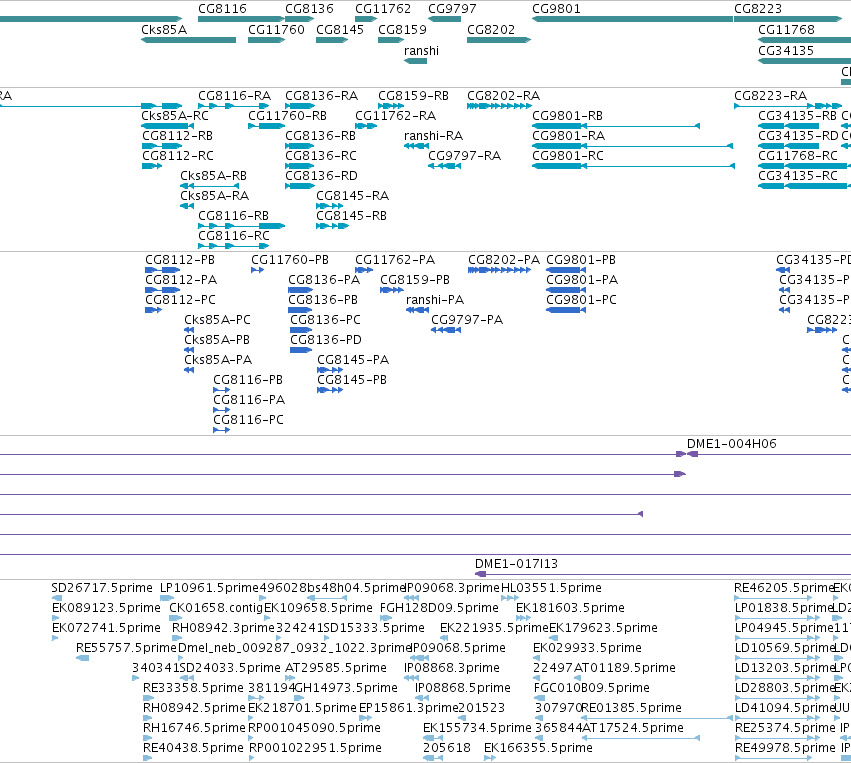Click transcript CG9801-RC
The height and width of the screenshot is (763, 851).
567,156
